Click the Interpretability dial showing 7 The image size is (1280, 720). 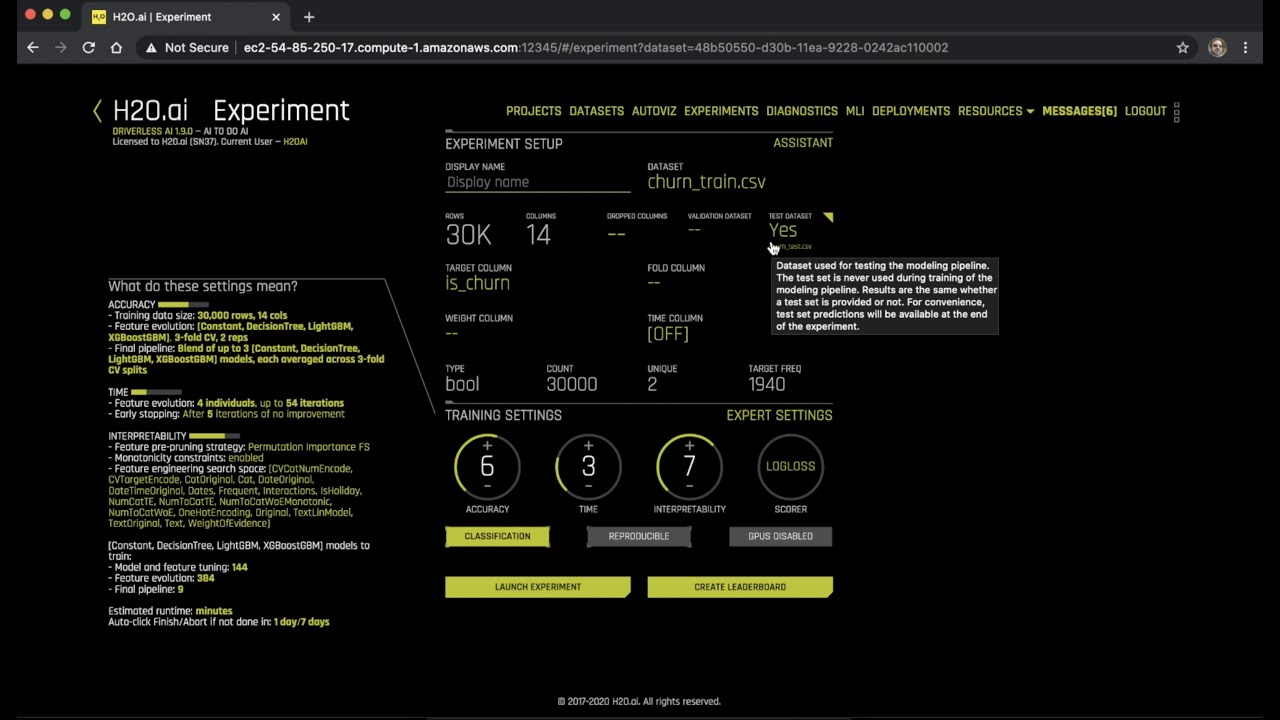point(689,466)
